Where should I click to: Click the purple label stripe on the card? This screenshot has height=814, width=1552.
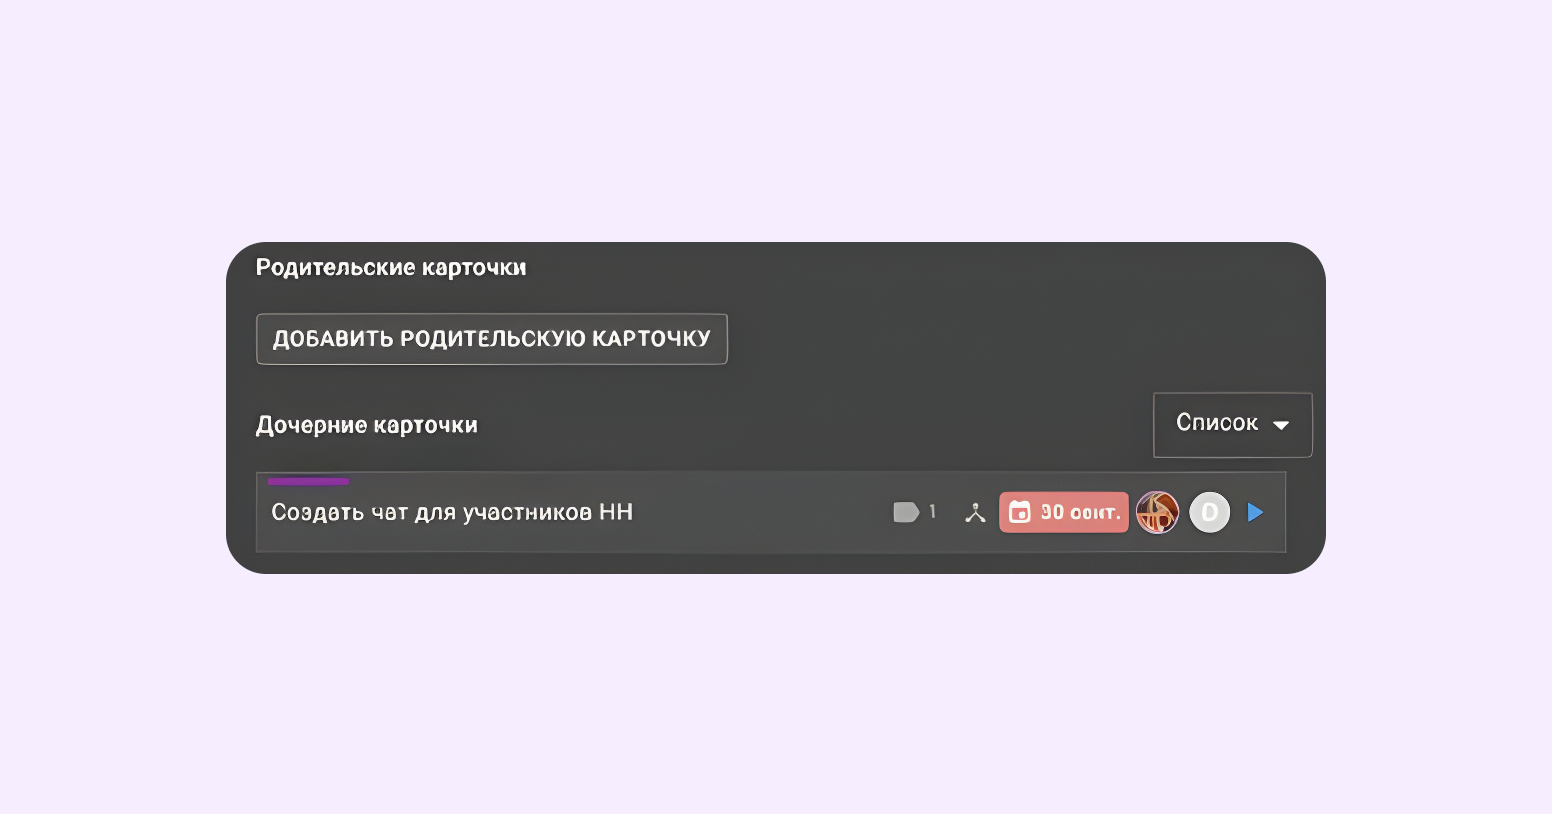(x=308, y=481)
